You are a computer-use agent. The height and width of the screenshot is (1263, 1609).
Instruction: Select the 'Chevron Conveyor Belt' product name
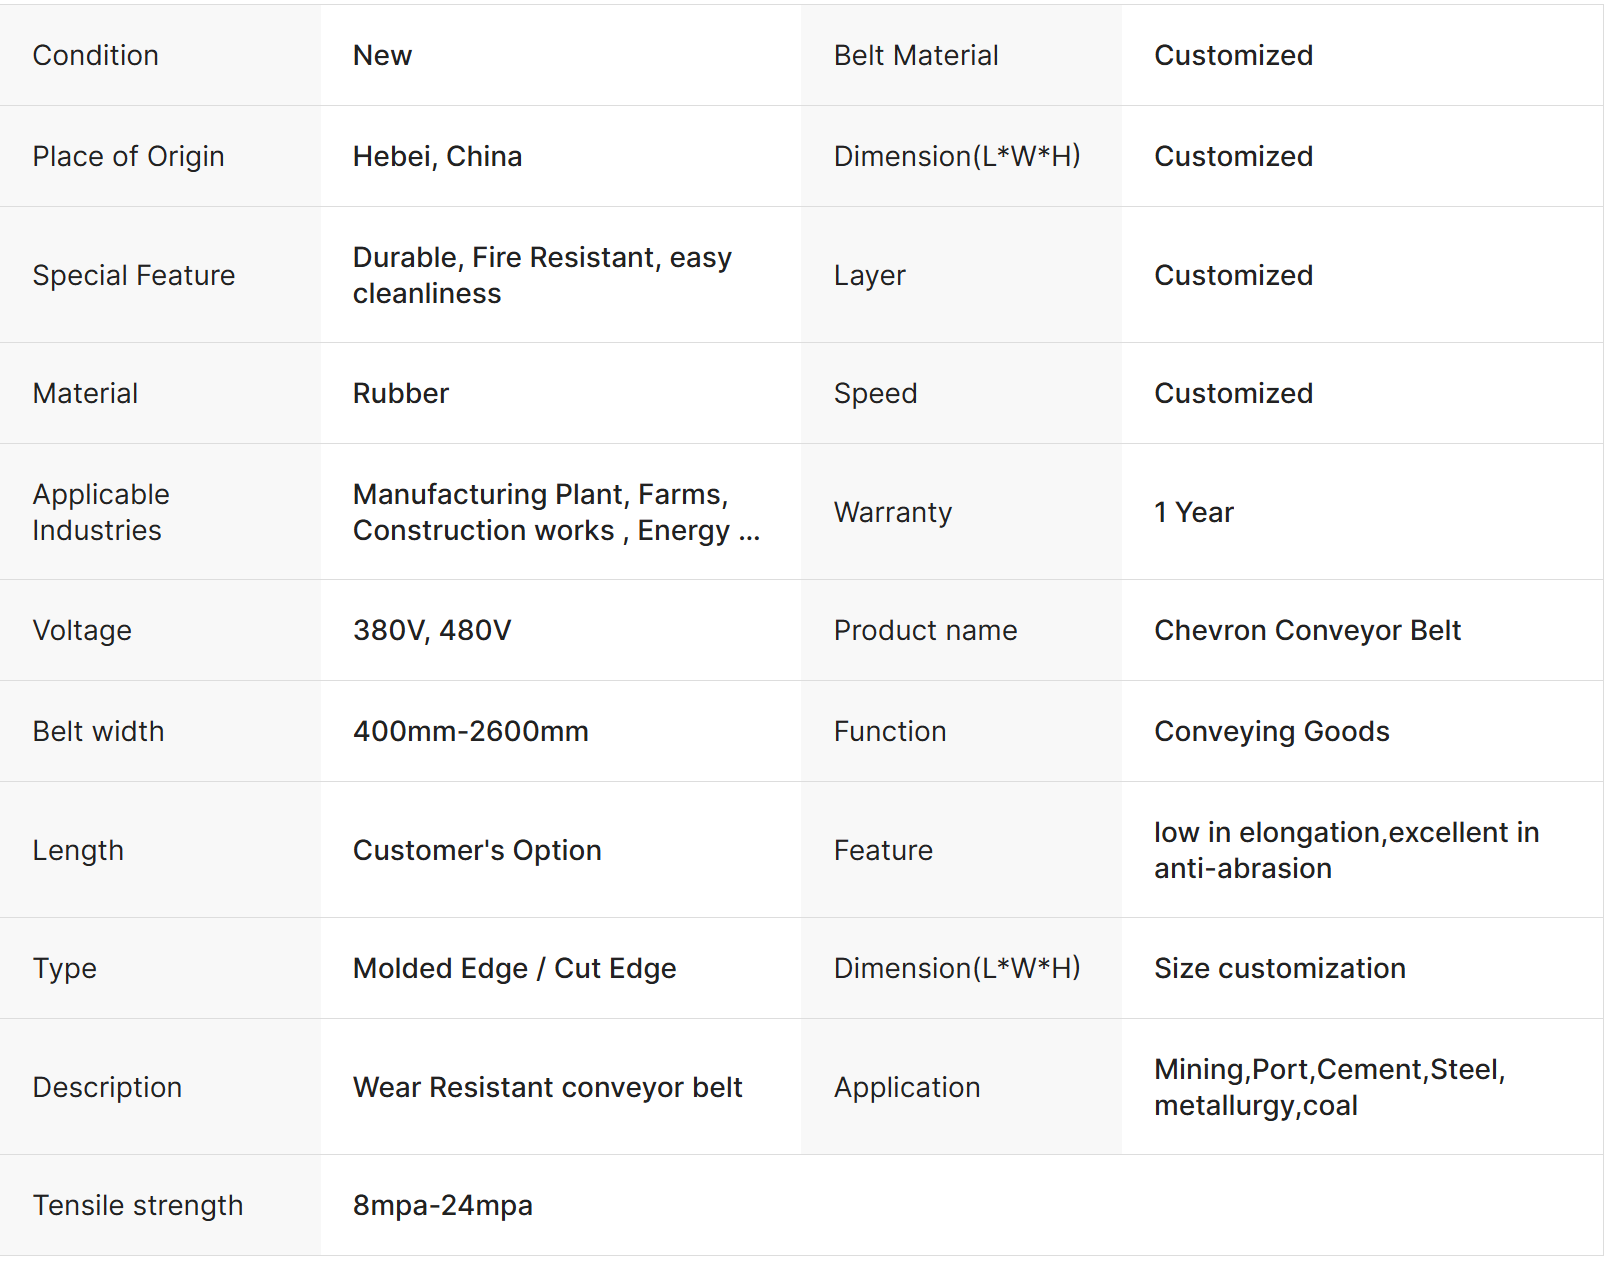(1307, 631)
